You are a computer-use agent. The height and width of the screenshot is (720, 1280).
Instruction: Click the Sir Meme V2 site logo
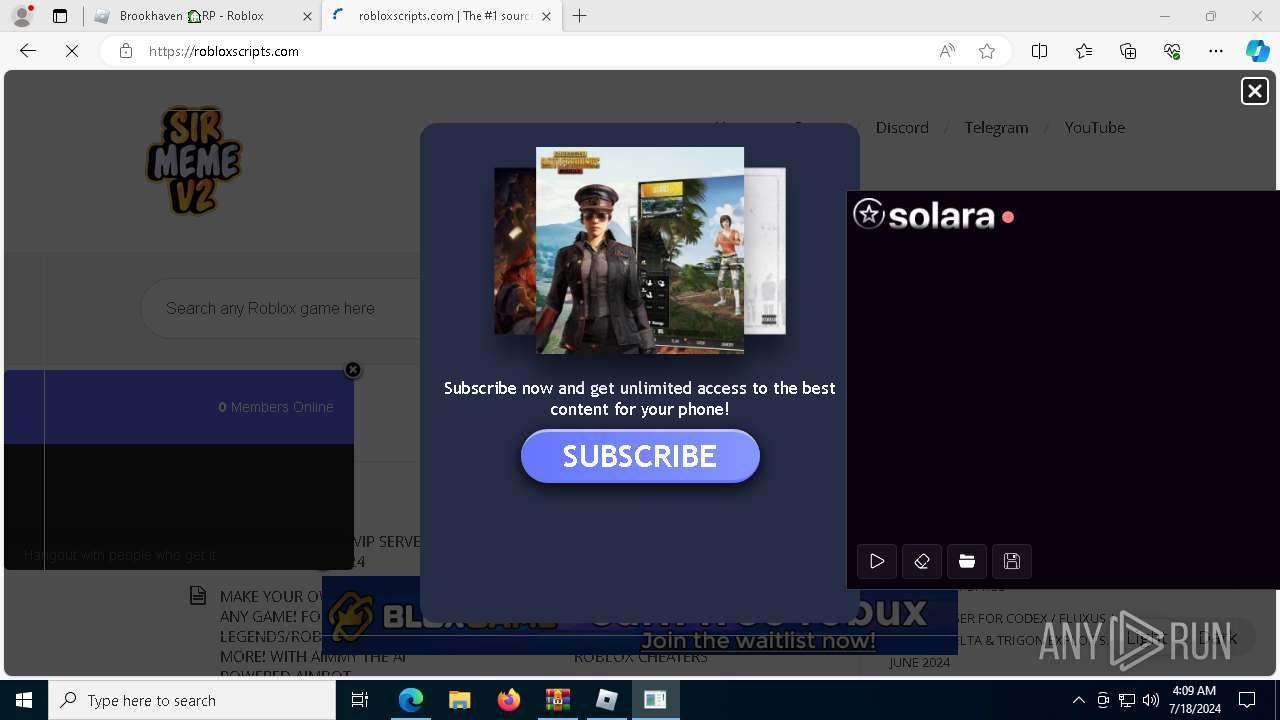[x=194, y=160]
